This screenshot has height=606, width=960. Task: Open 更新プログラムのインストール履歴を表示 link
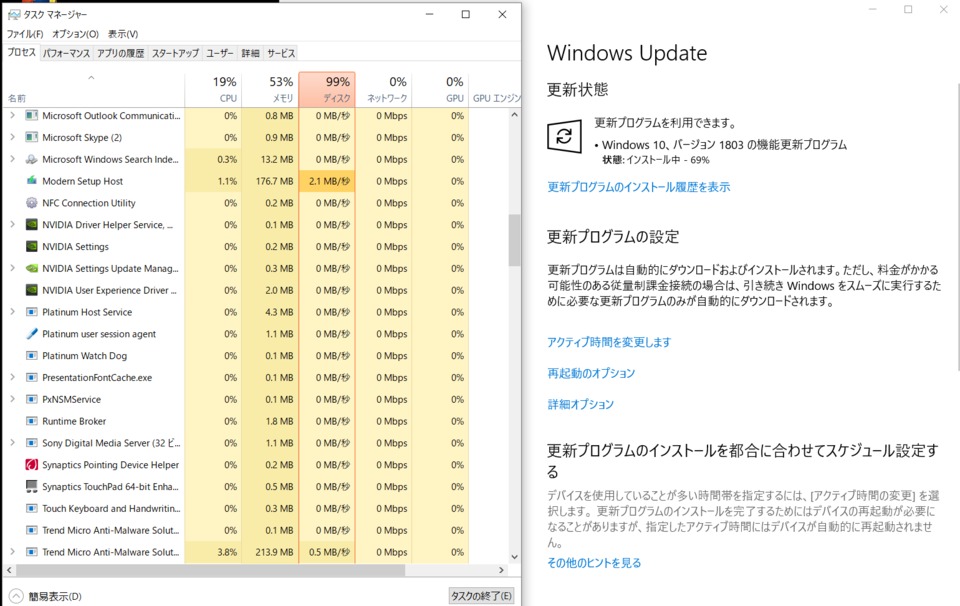point(639,187)
